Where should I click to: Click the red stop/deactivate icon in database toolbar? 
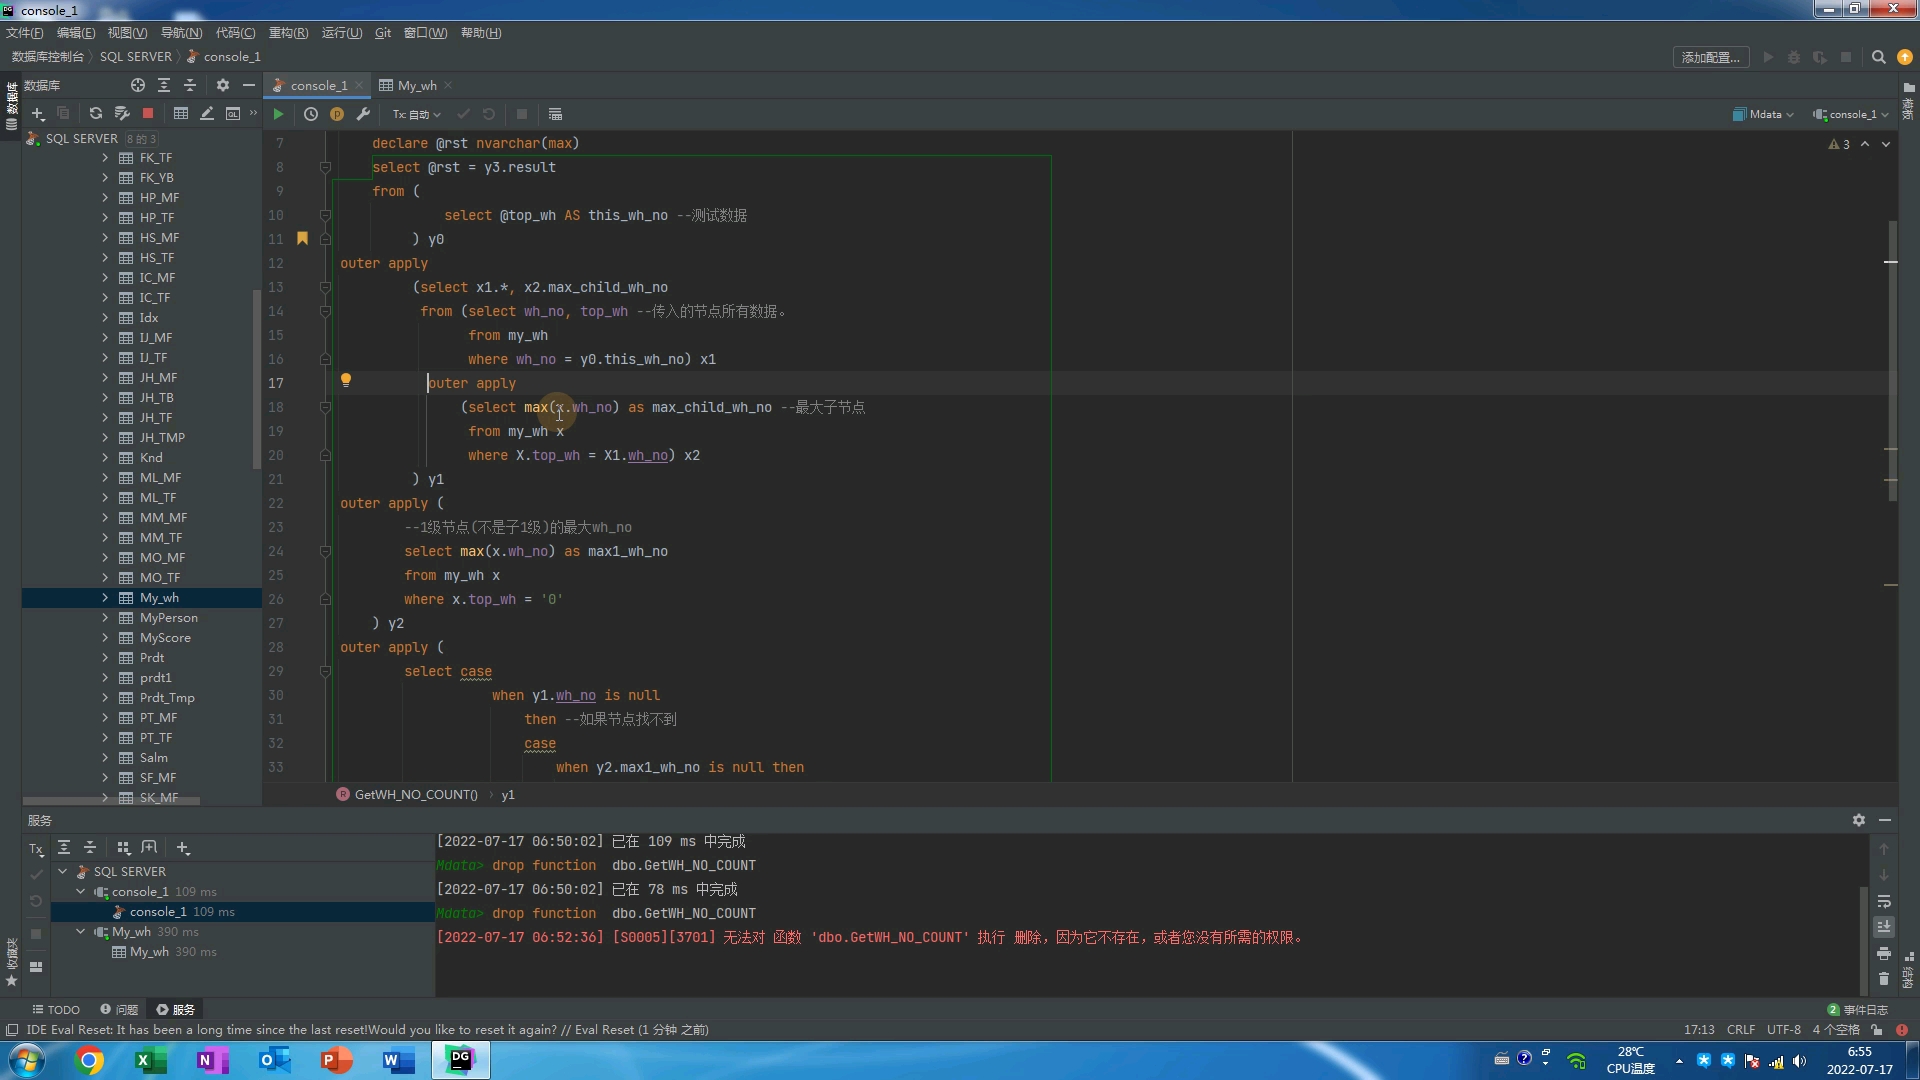coord(148,114)
